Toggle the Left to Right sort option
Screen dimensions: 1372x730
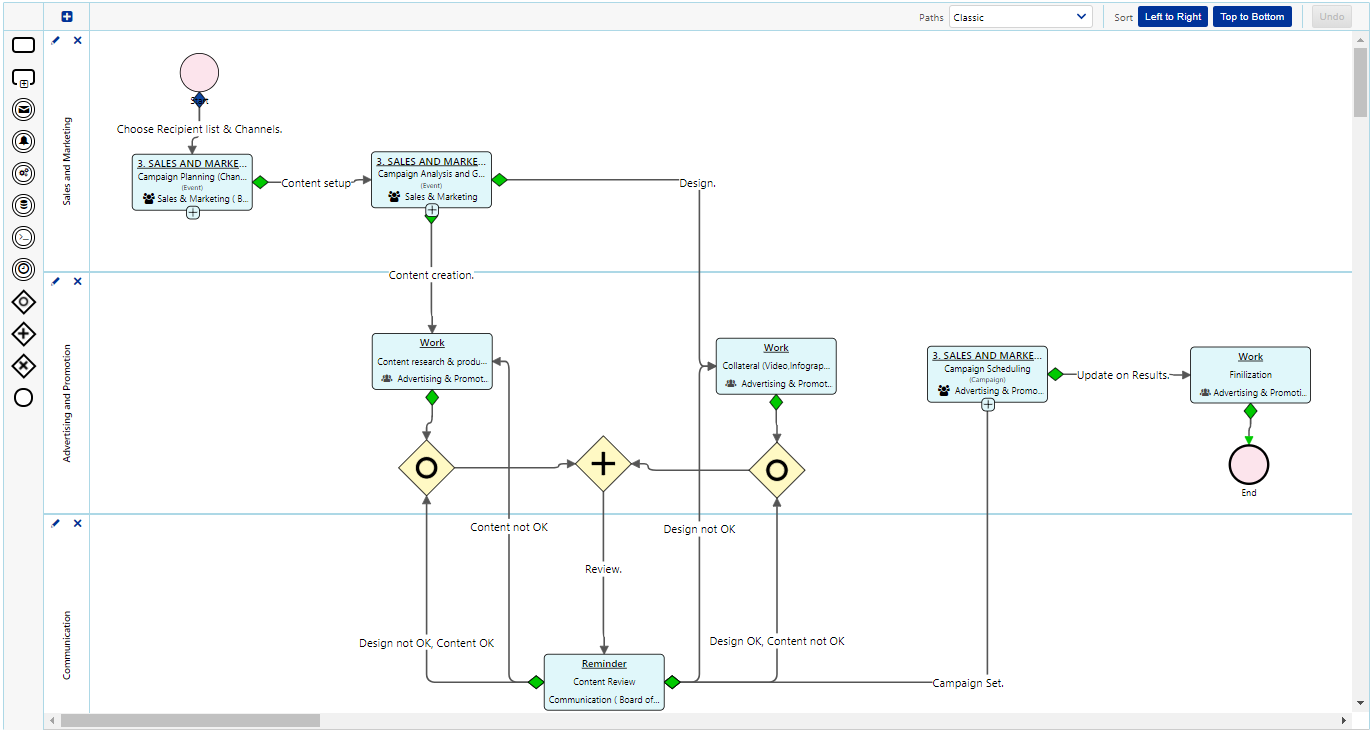click(x=1172, y=16)
